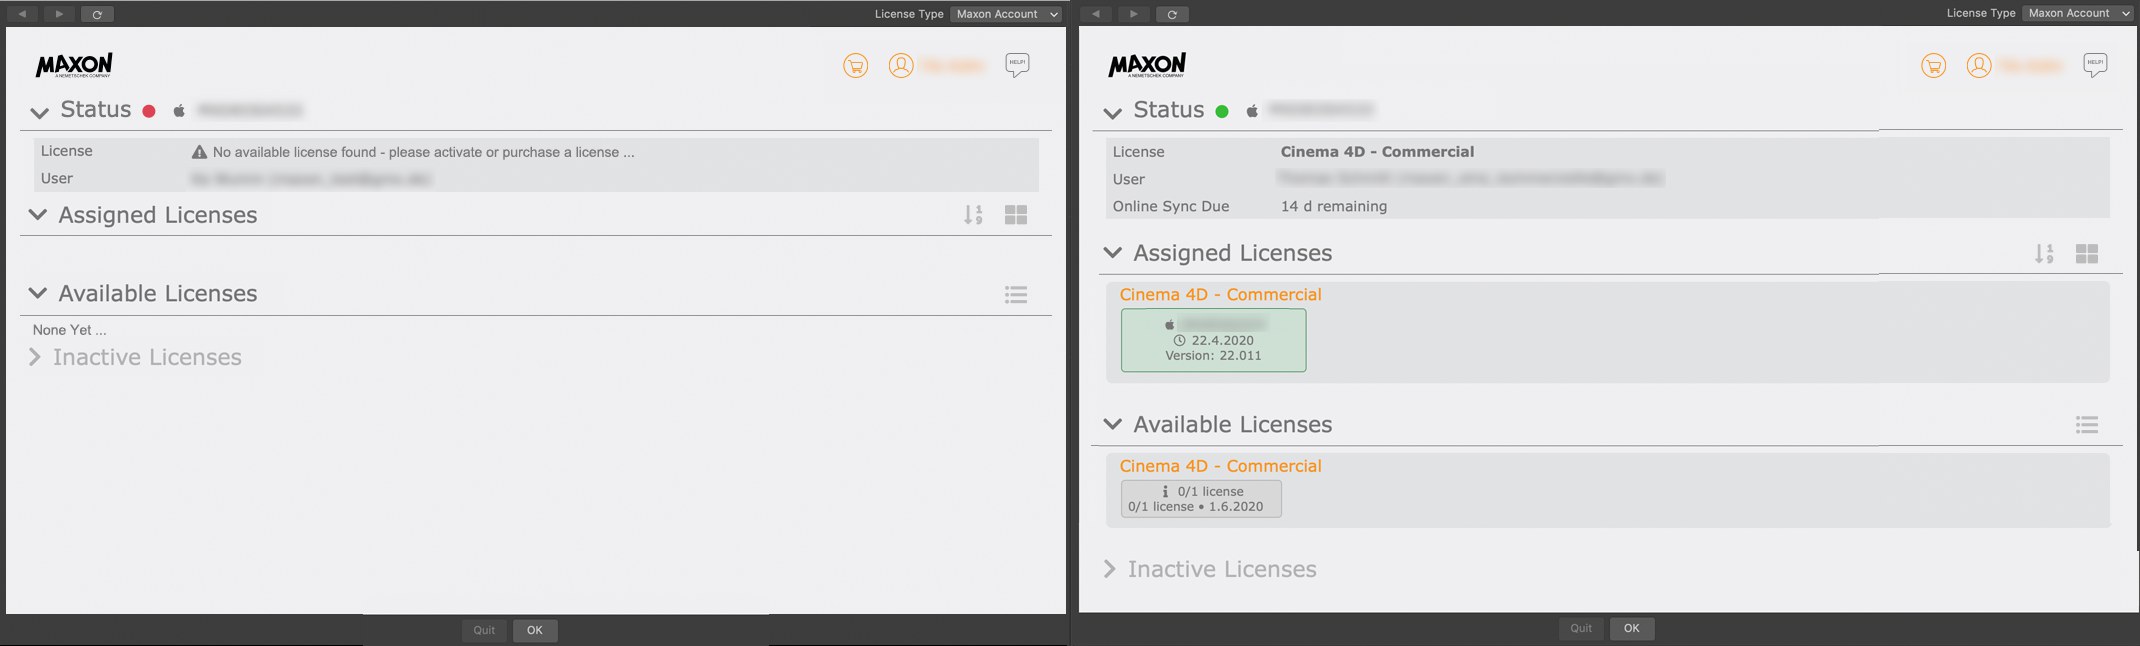Click back arrow in left window

[22, 14]
